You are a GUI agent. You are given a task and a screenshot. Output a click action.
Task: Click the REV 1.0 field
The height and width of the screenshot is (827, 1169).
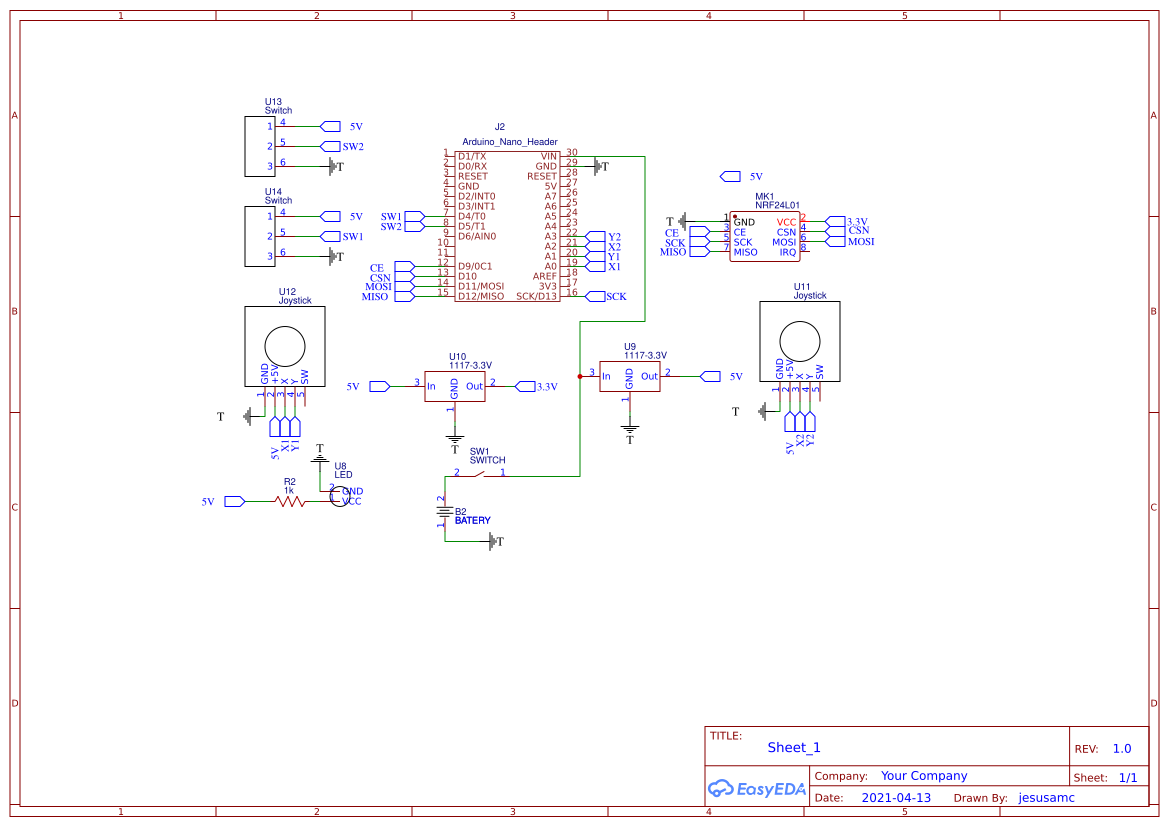coord(1120,747)
